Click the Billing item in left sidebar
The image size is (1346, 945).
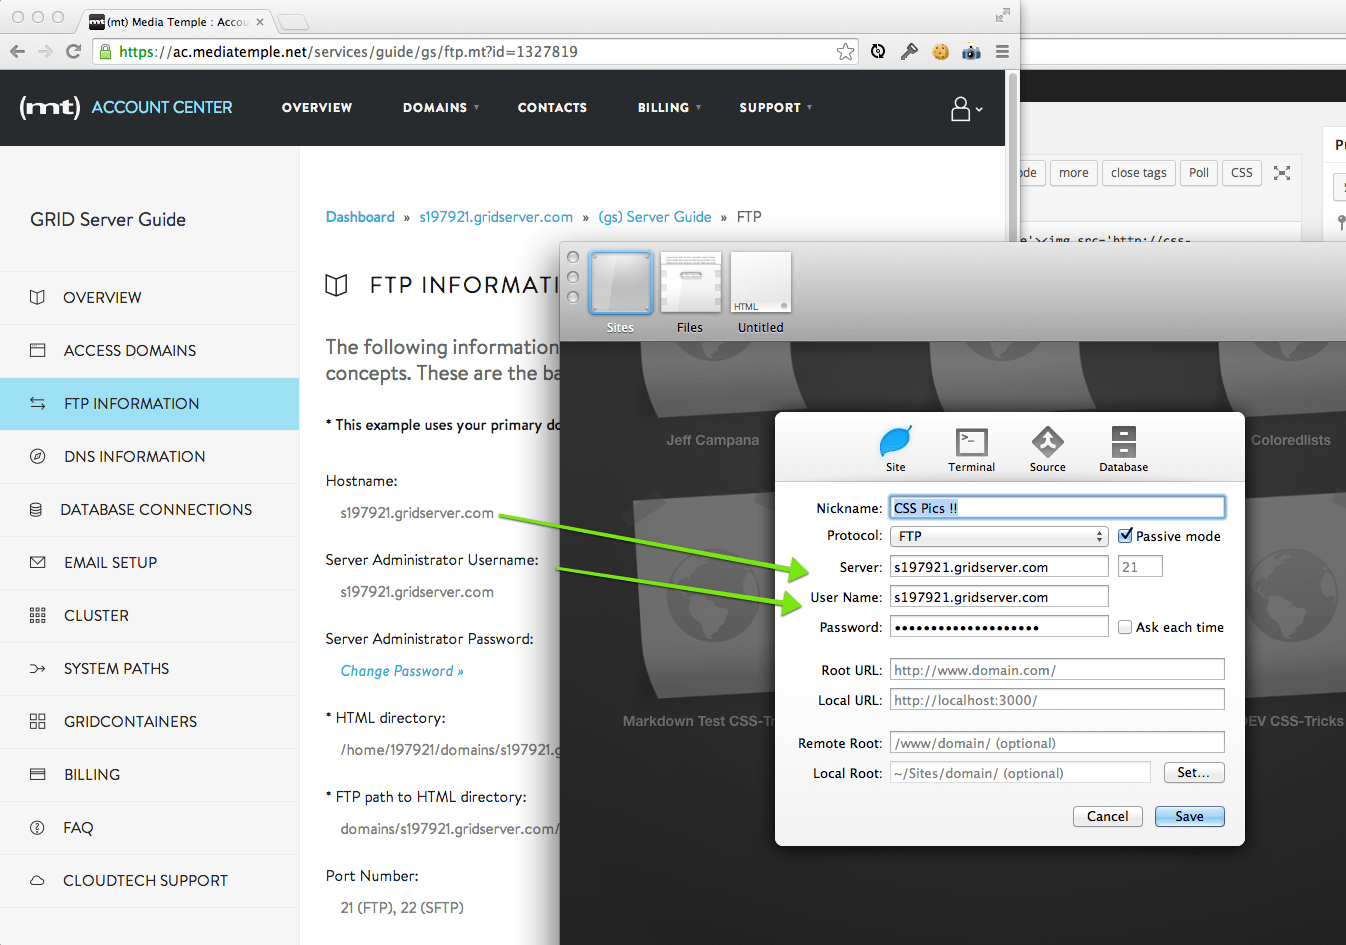coord(150,774)
